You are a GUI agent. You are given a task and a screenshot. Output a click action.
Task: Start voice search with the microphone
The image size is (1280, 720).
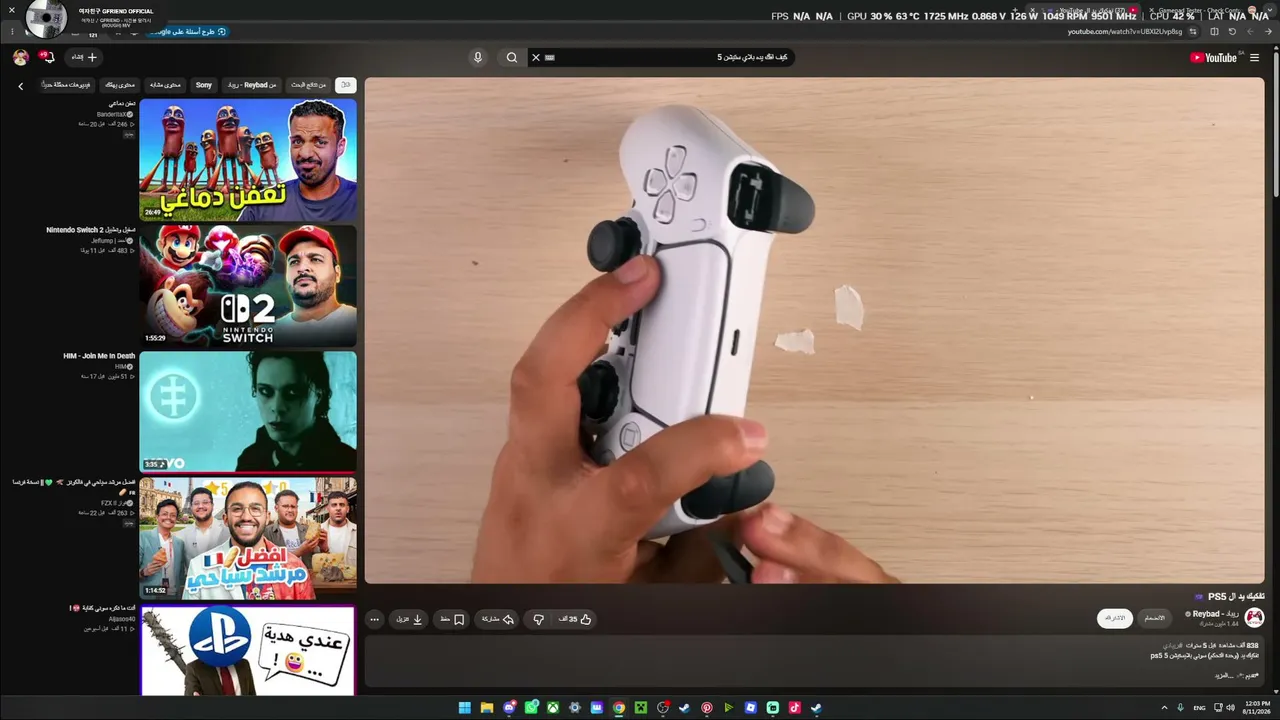click(478, 57)
